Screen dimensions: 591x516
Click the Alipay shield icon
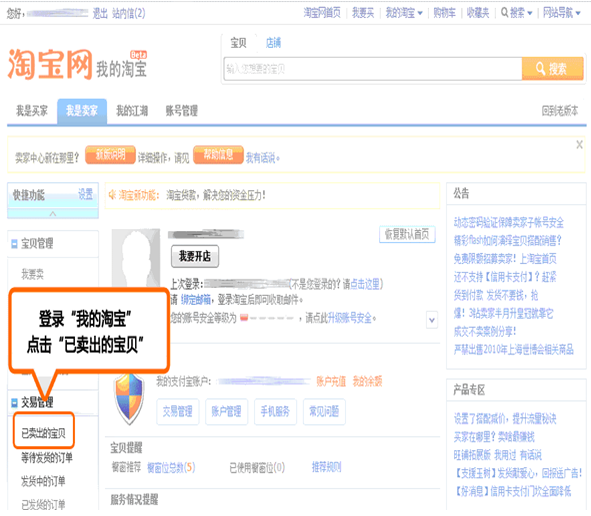point(129,399)
